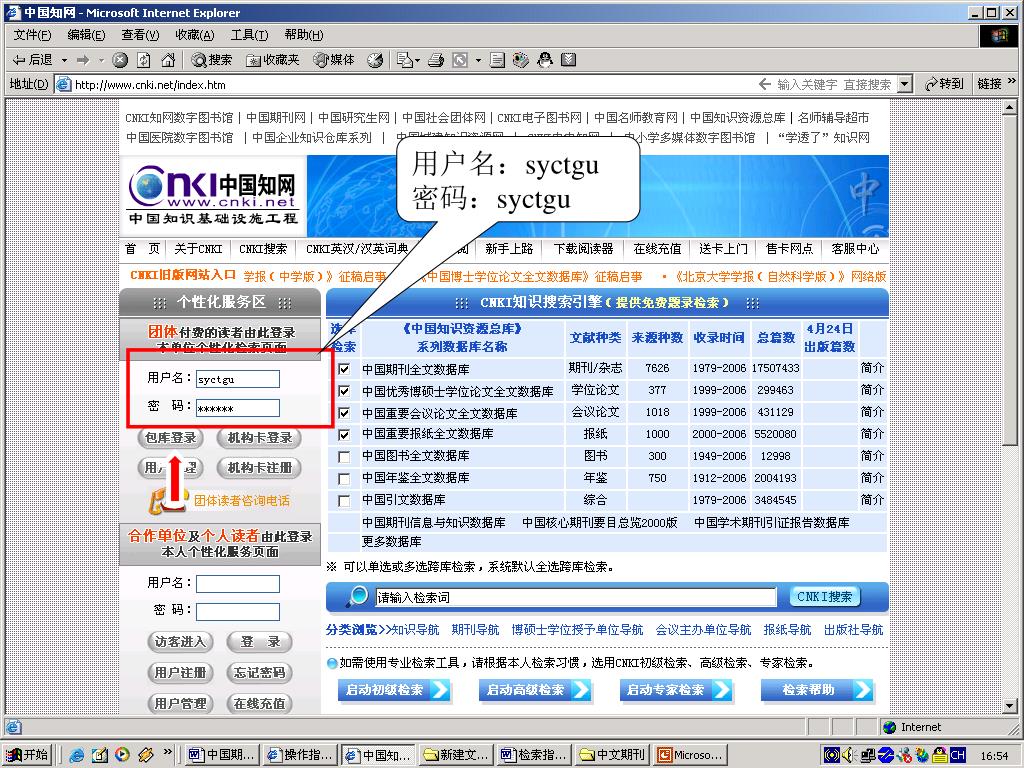The image size is (1024, 768).
Task: Click the personal 登录 button
Action: click(x=259, y=642)
